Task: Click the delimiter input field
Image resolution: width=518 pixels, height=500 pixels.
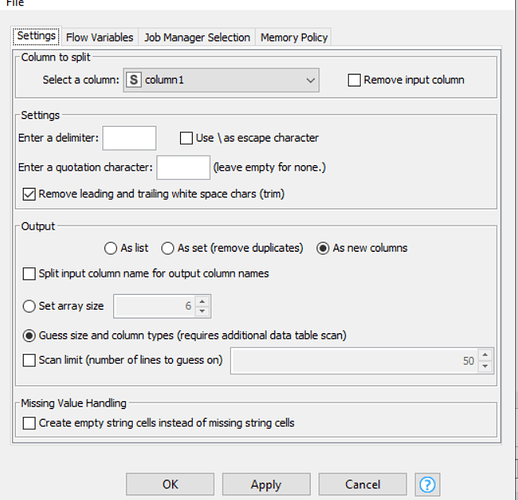Action: pyautogui.click(x=129, y=138)
